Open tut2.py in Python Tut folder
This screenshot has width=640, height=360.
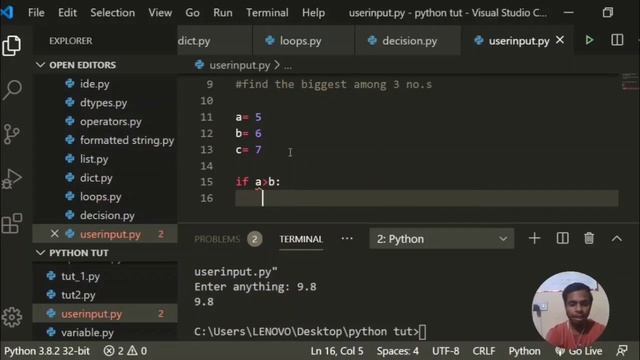[x=105, y=295]
